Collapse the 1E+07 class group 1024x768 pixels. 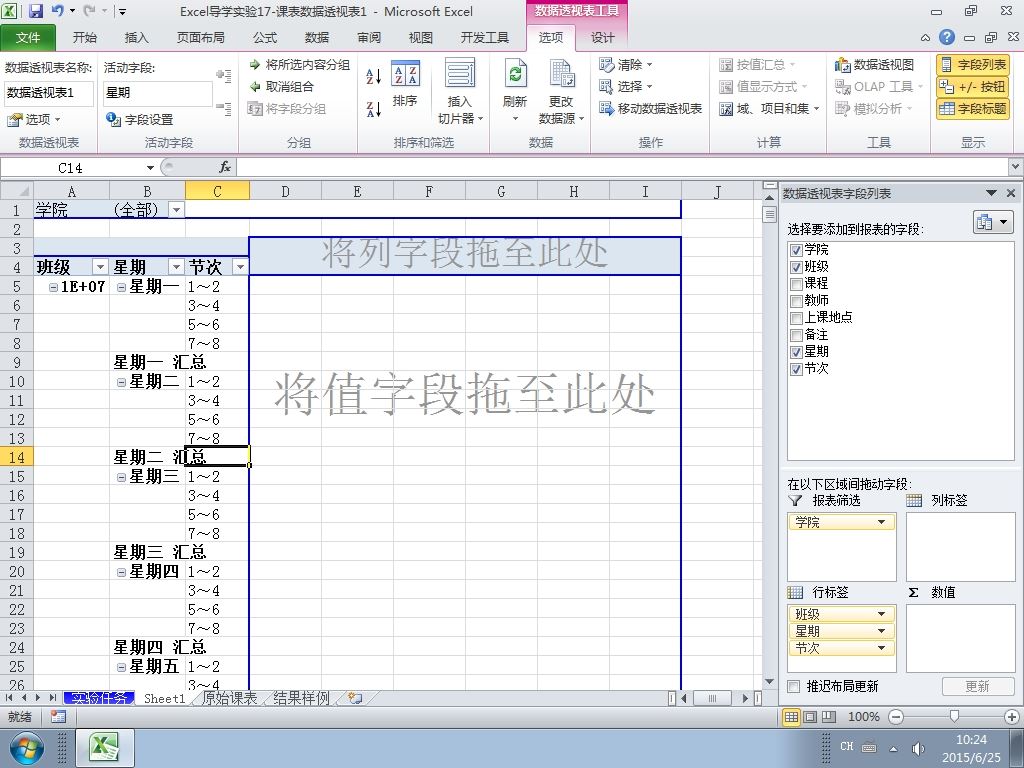(54, 287)
